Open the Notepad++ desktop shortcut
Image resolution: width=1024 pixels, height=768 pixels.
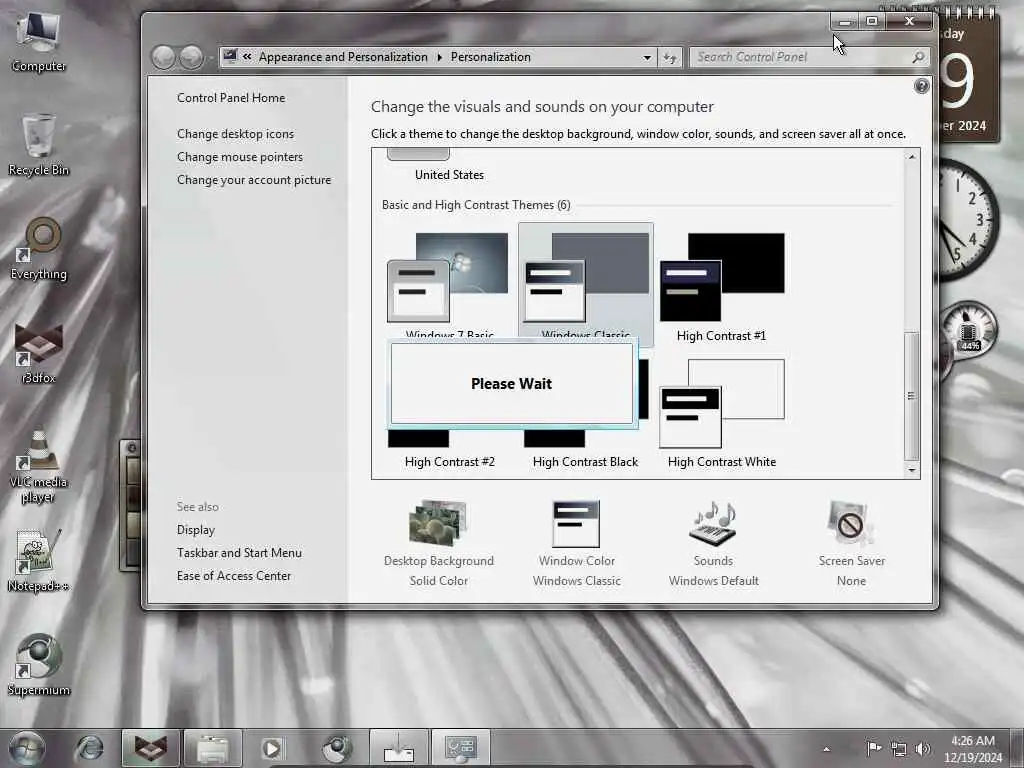click(x=39, y=560)
